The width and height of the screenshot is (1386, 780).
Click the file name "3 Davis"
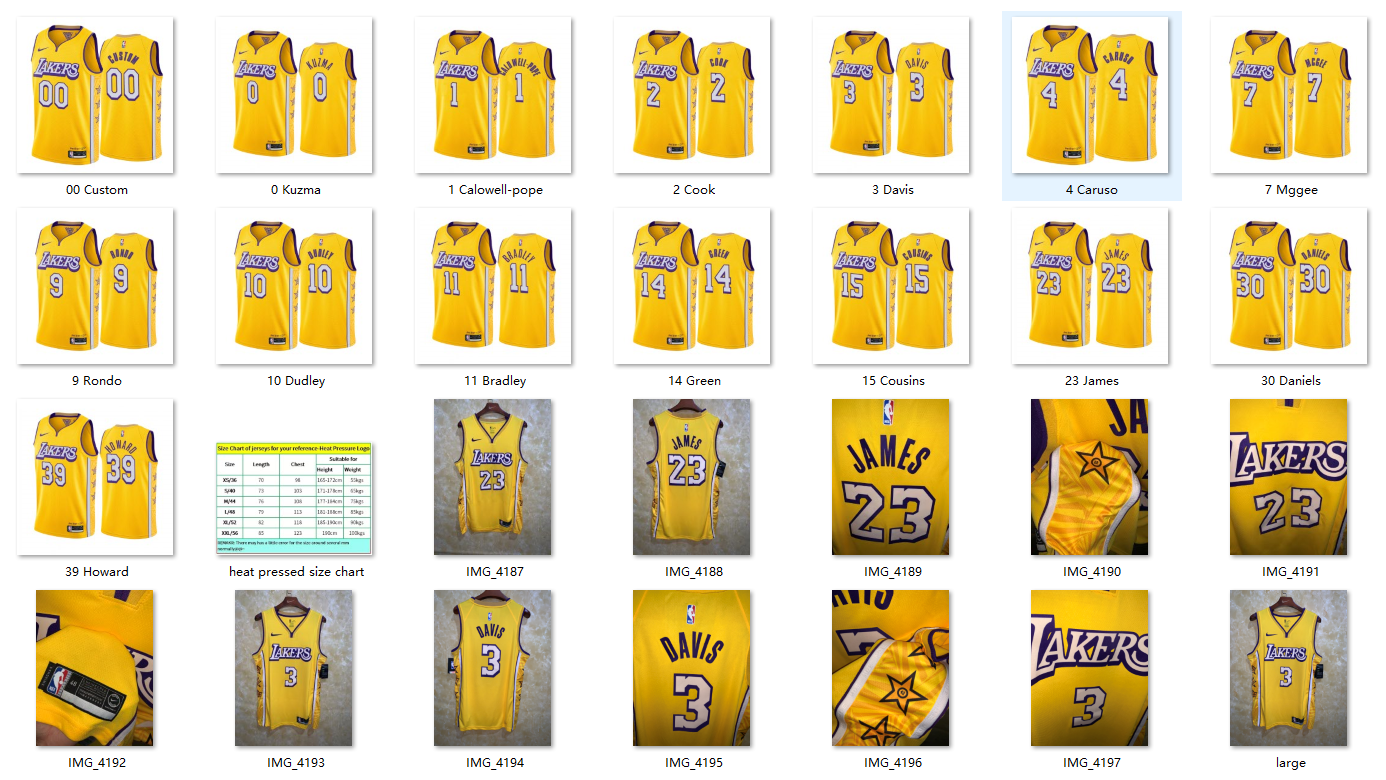point(892,190)
